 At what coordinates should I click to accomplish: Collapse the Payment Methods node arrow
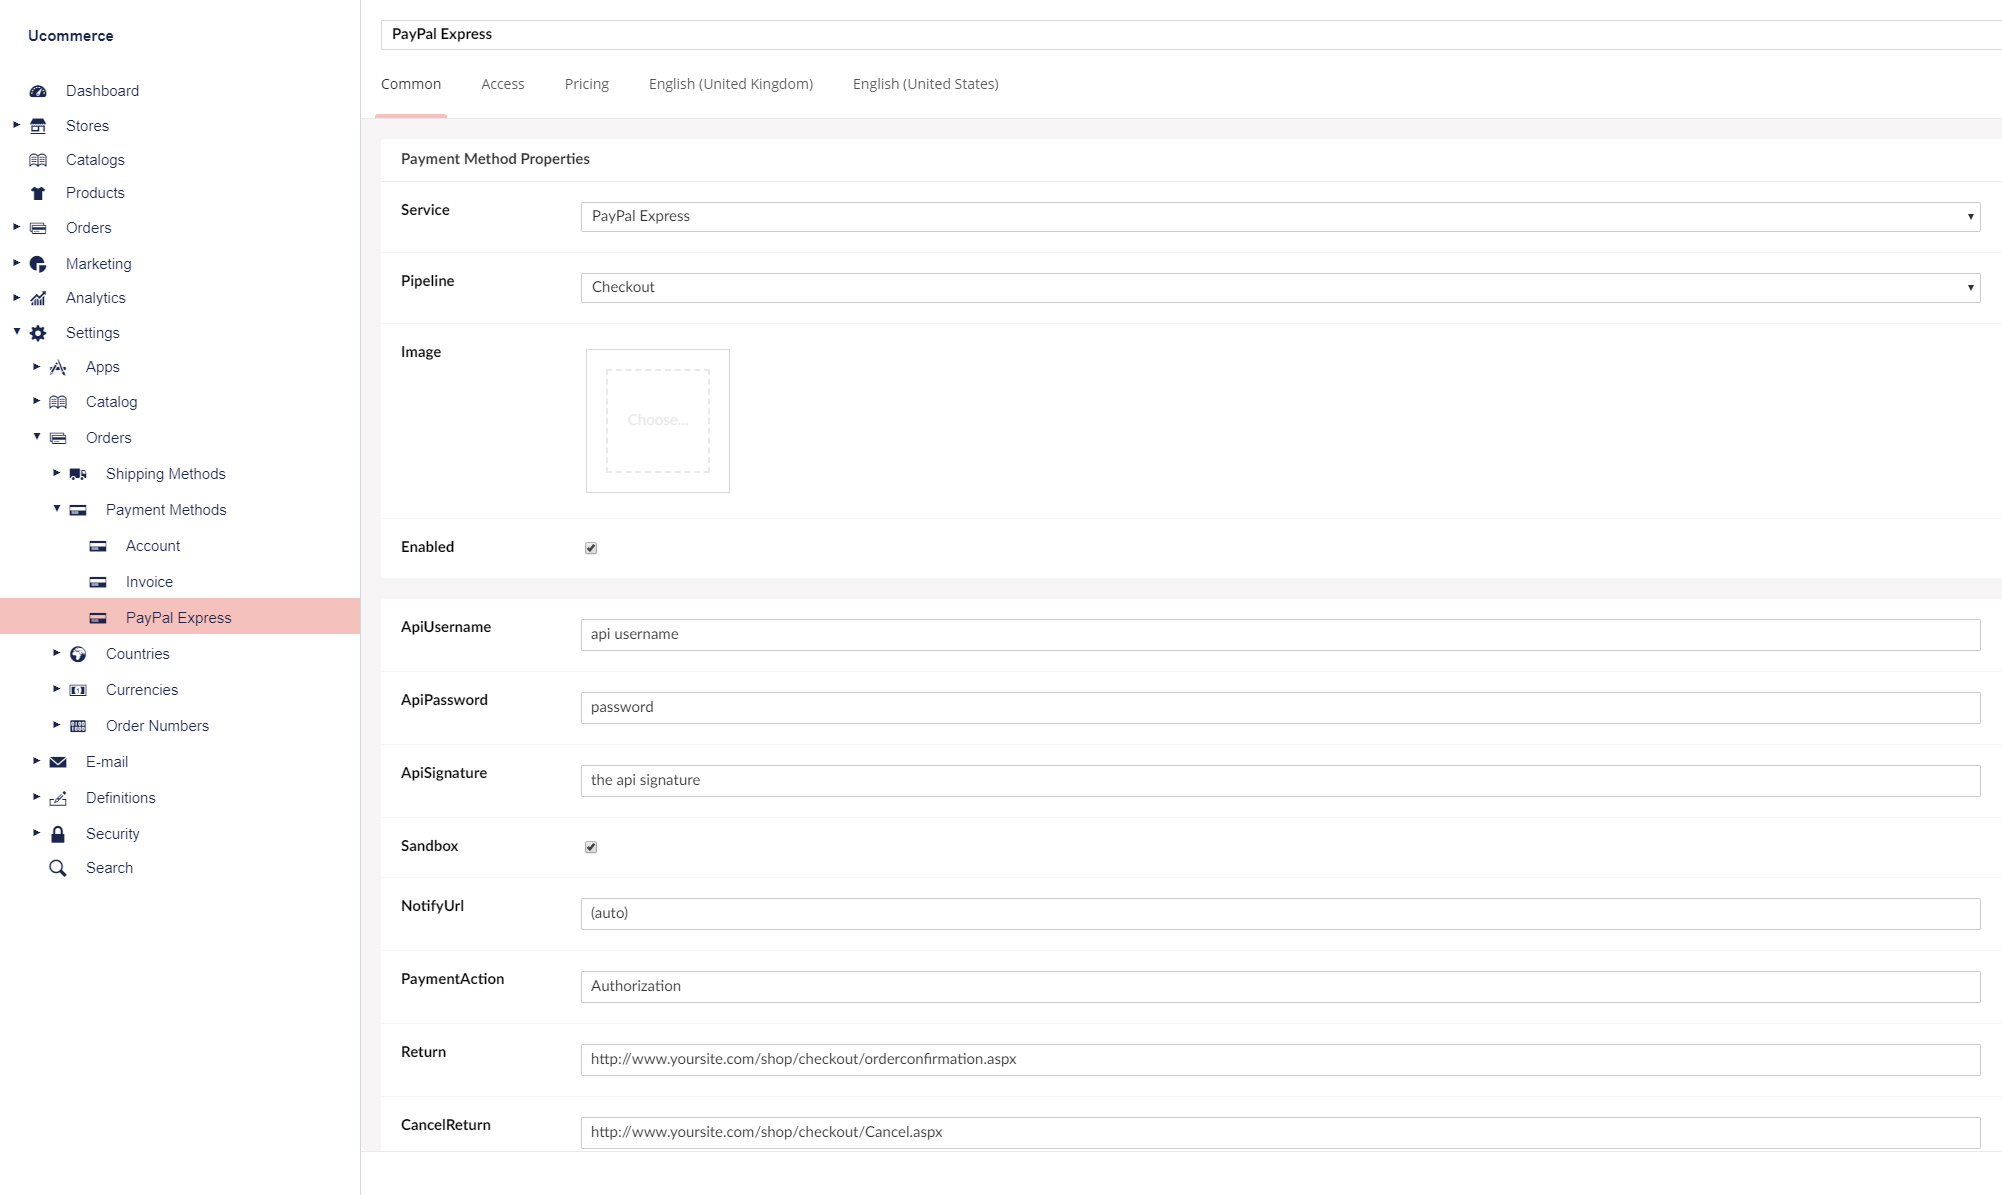point(56,508)
